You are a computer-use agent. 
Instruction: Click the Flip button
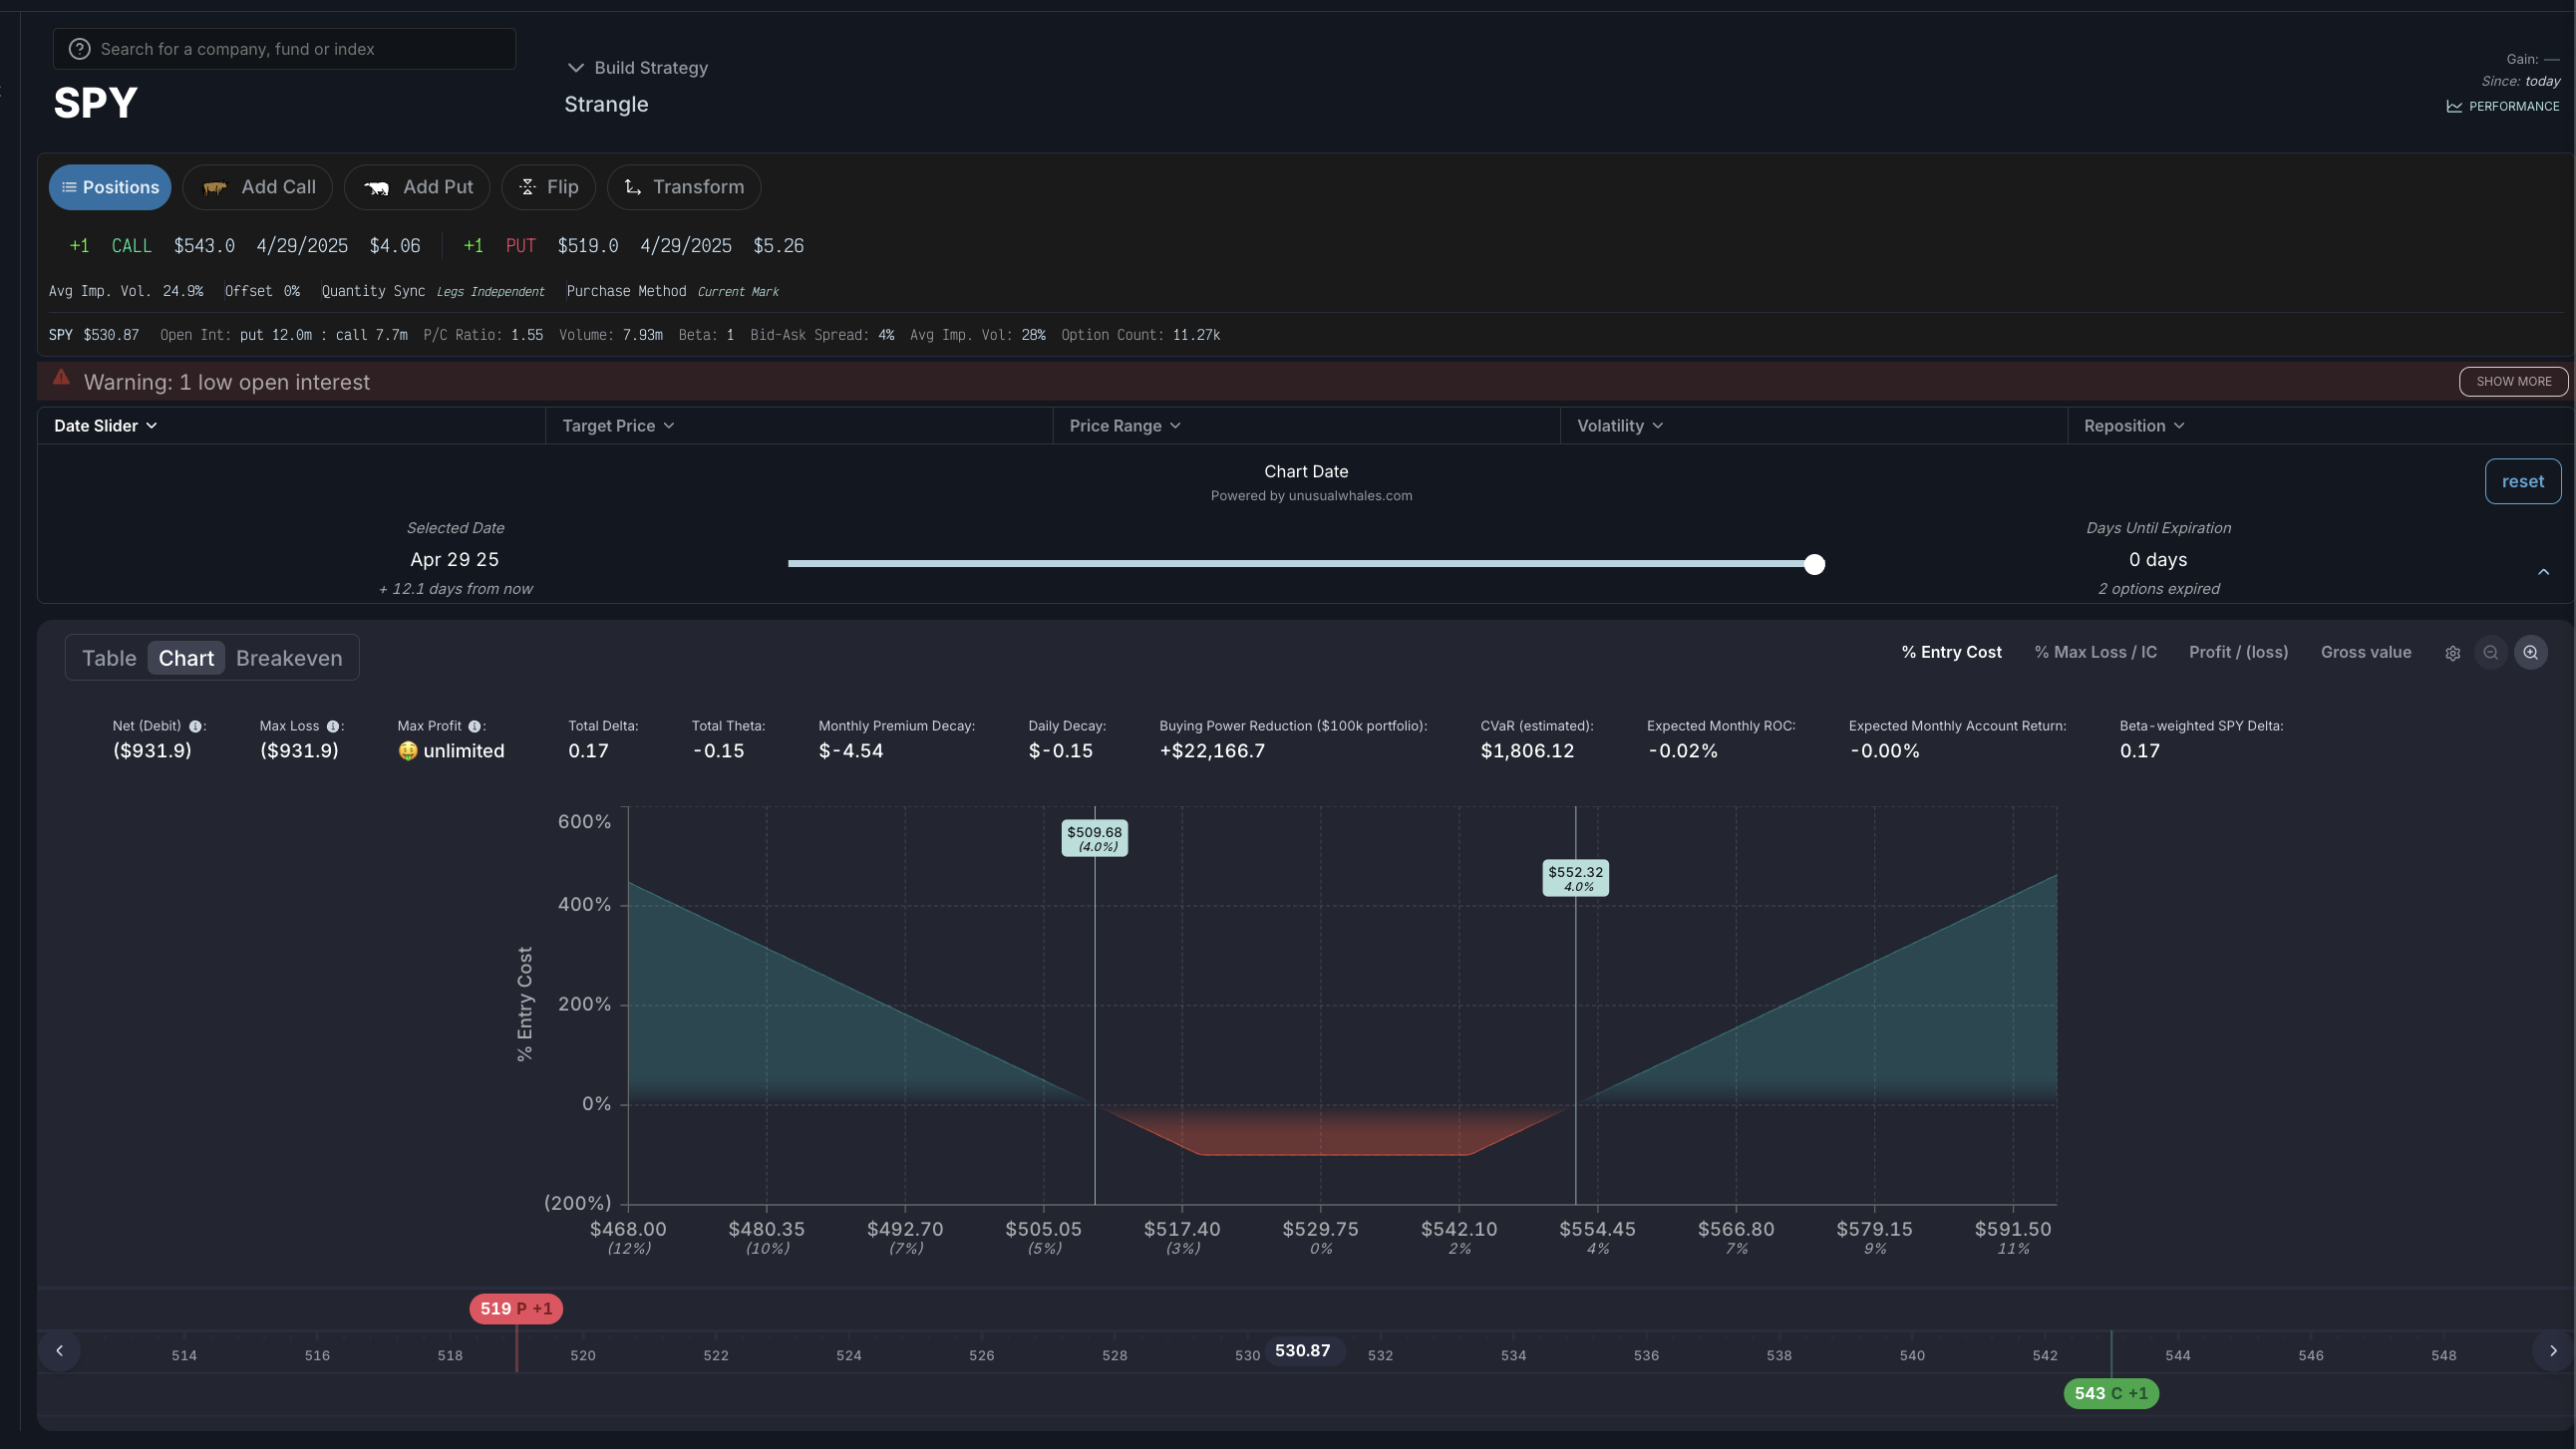click(548, 187)
